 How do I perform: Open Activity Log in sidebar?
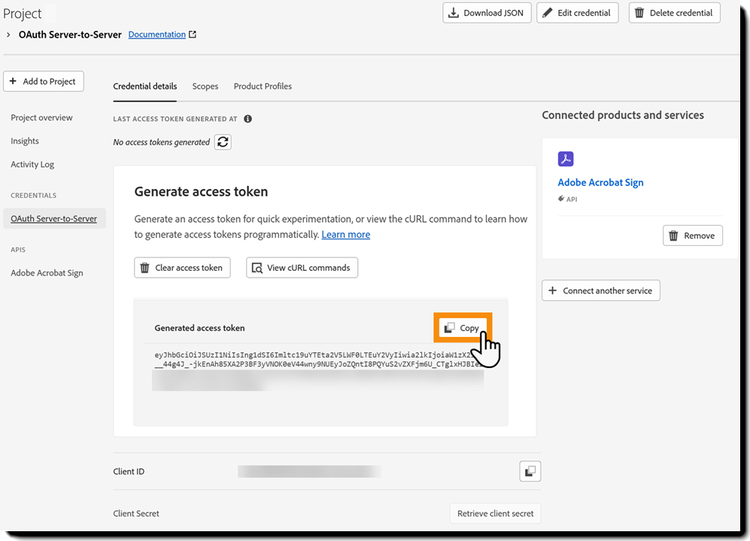pos(33,164)
